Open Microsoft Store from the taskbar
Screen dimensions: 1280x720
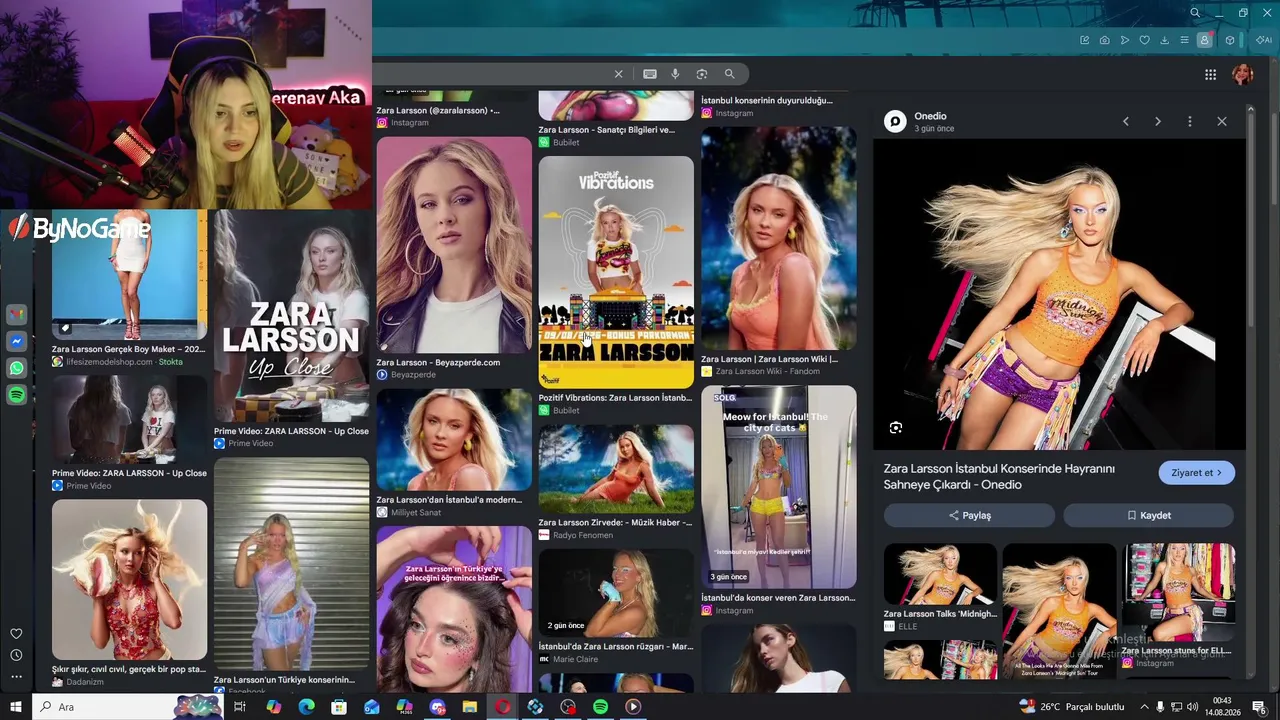tap(339, 707)
